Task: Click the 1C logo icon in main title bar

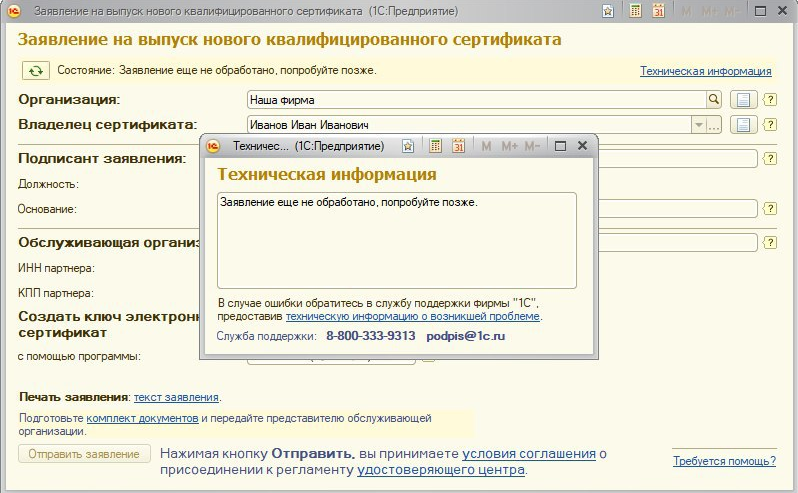Action: point(14,11)
